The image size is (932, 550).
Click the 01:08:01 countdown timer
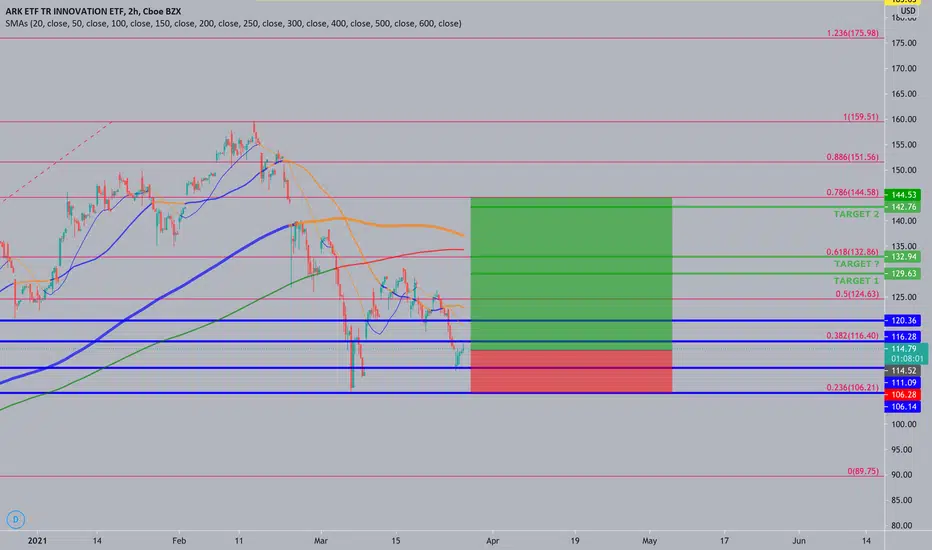click(x=907, y=359)
